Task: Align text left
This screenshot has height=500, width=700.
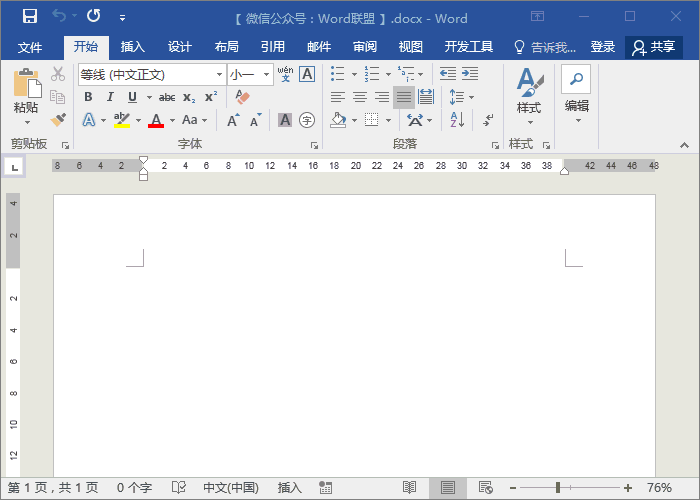Action: (338, 97)
